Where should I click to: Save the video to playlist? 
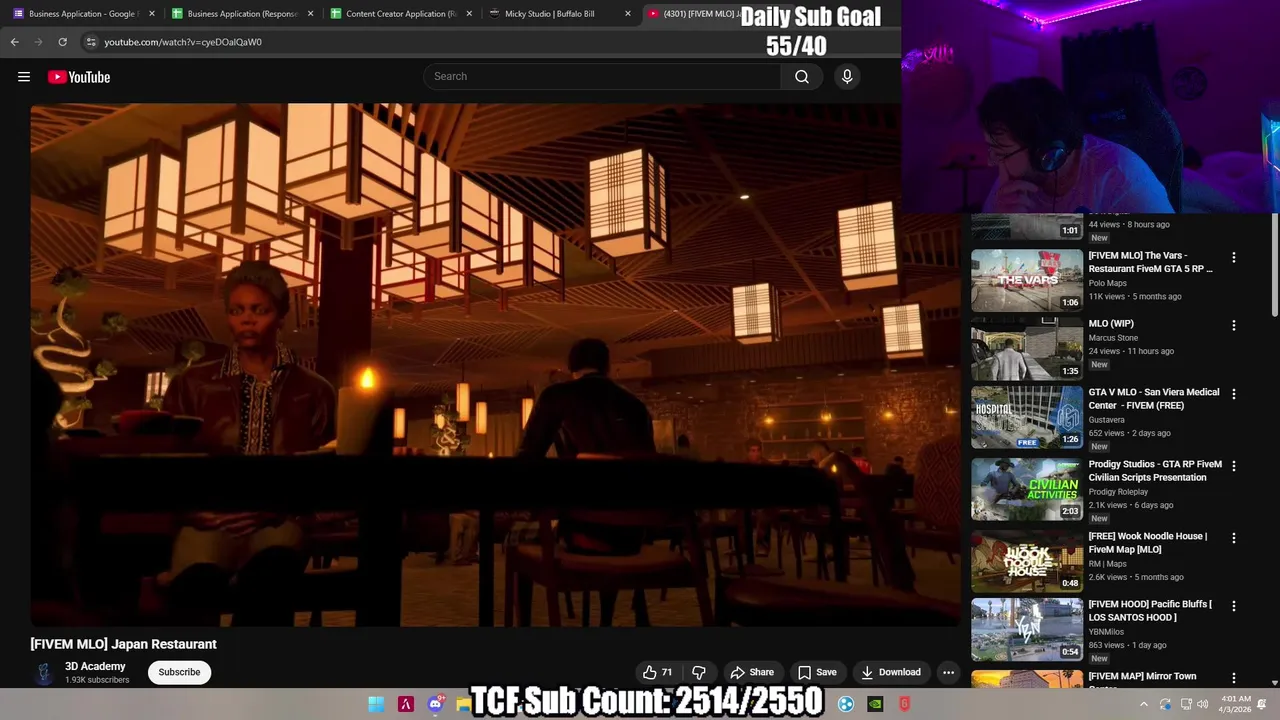(817, 672)
